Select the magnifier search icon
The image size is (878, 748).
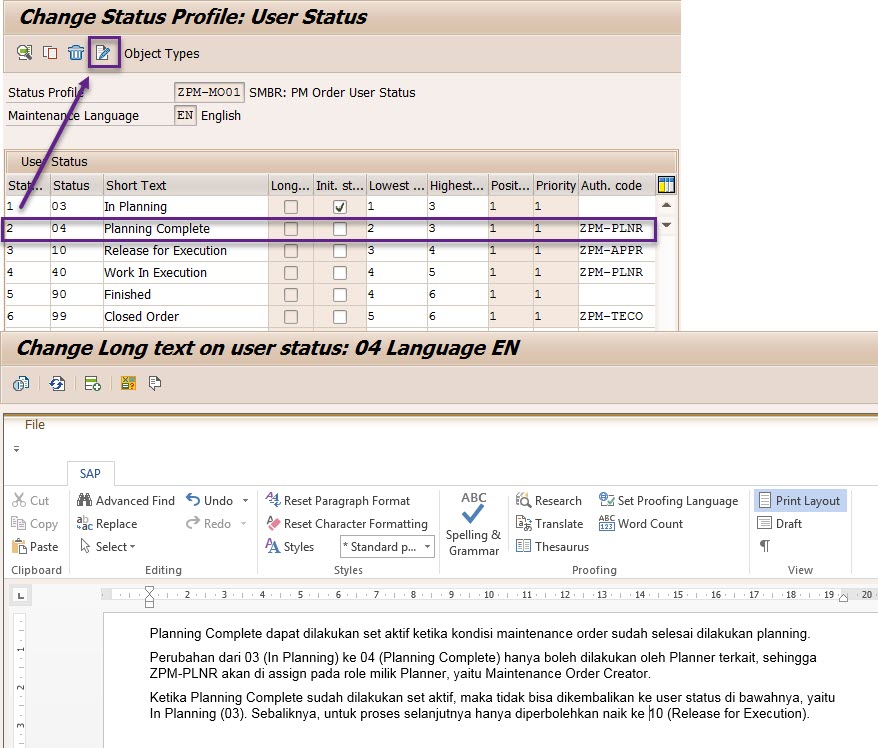click(x=22, y=52)
